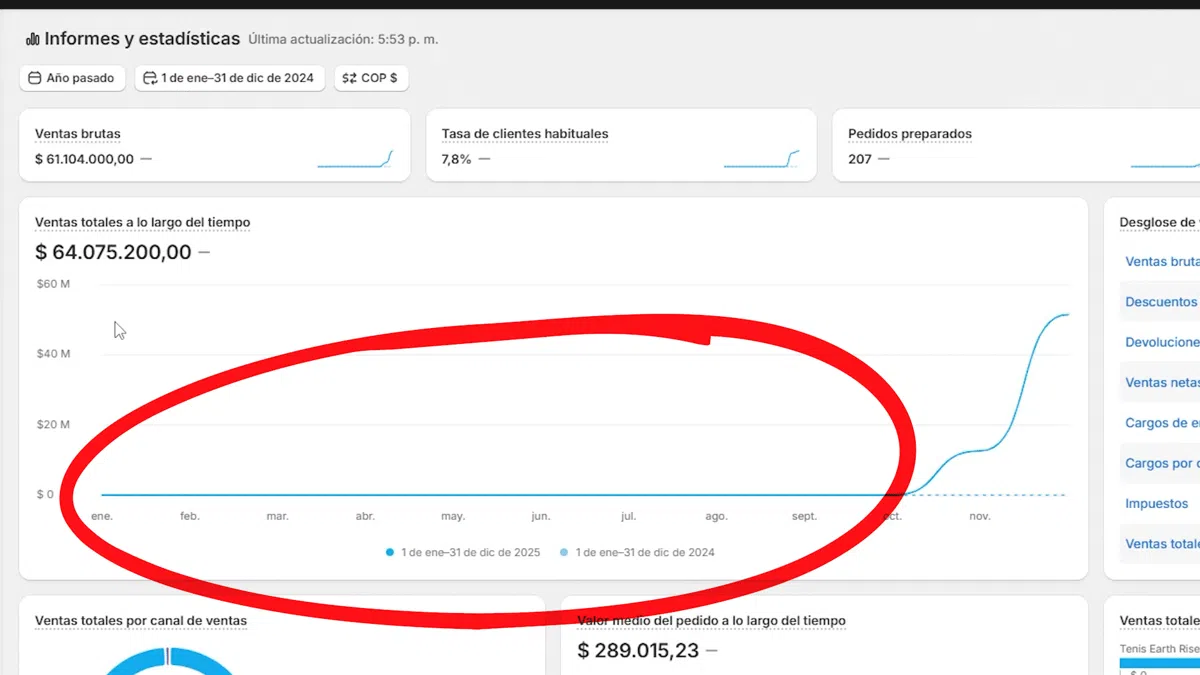The image size is (1200, 675).
Task: Open Ventas totales por canal de ventas card
Action: click(141, 621)
